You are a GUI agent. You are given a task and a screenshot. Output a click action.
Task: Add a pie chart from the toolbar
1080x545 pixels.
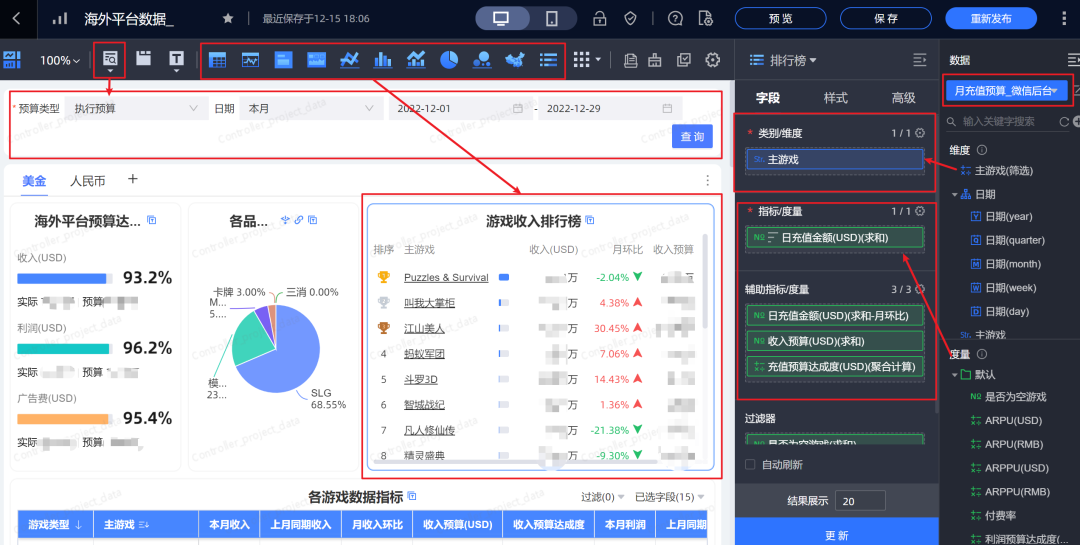click(449, 60)
